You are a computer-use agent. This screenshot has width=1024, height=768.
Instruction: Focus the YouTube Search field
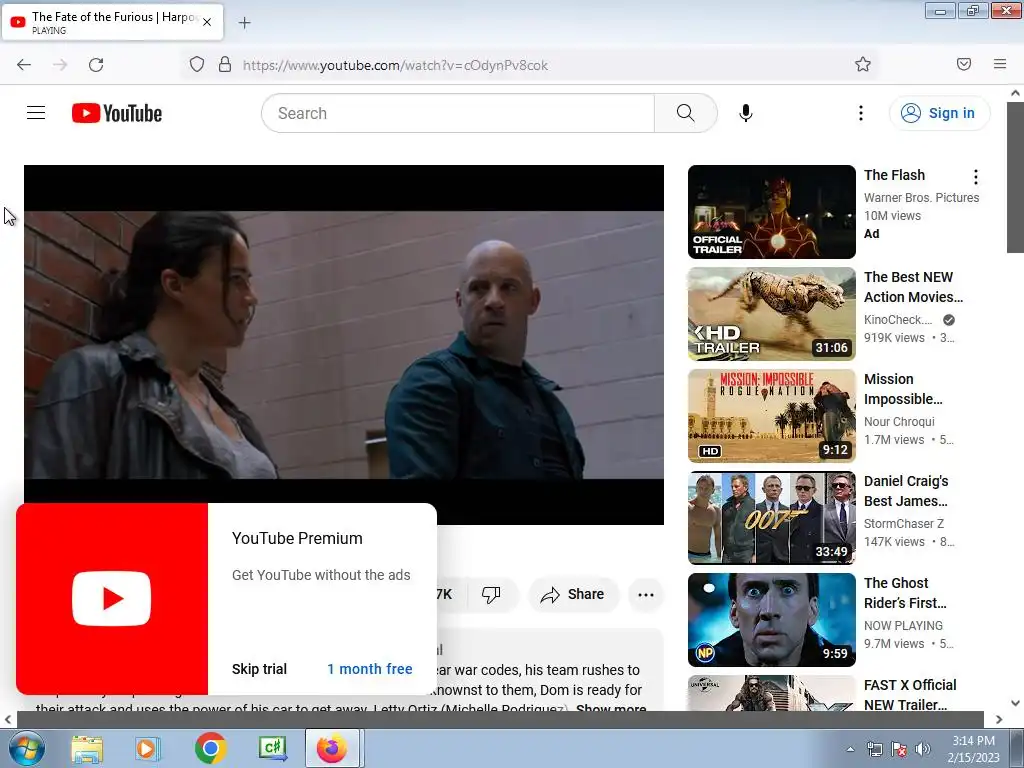pos(458,113)
